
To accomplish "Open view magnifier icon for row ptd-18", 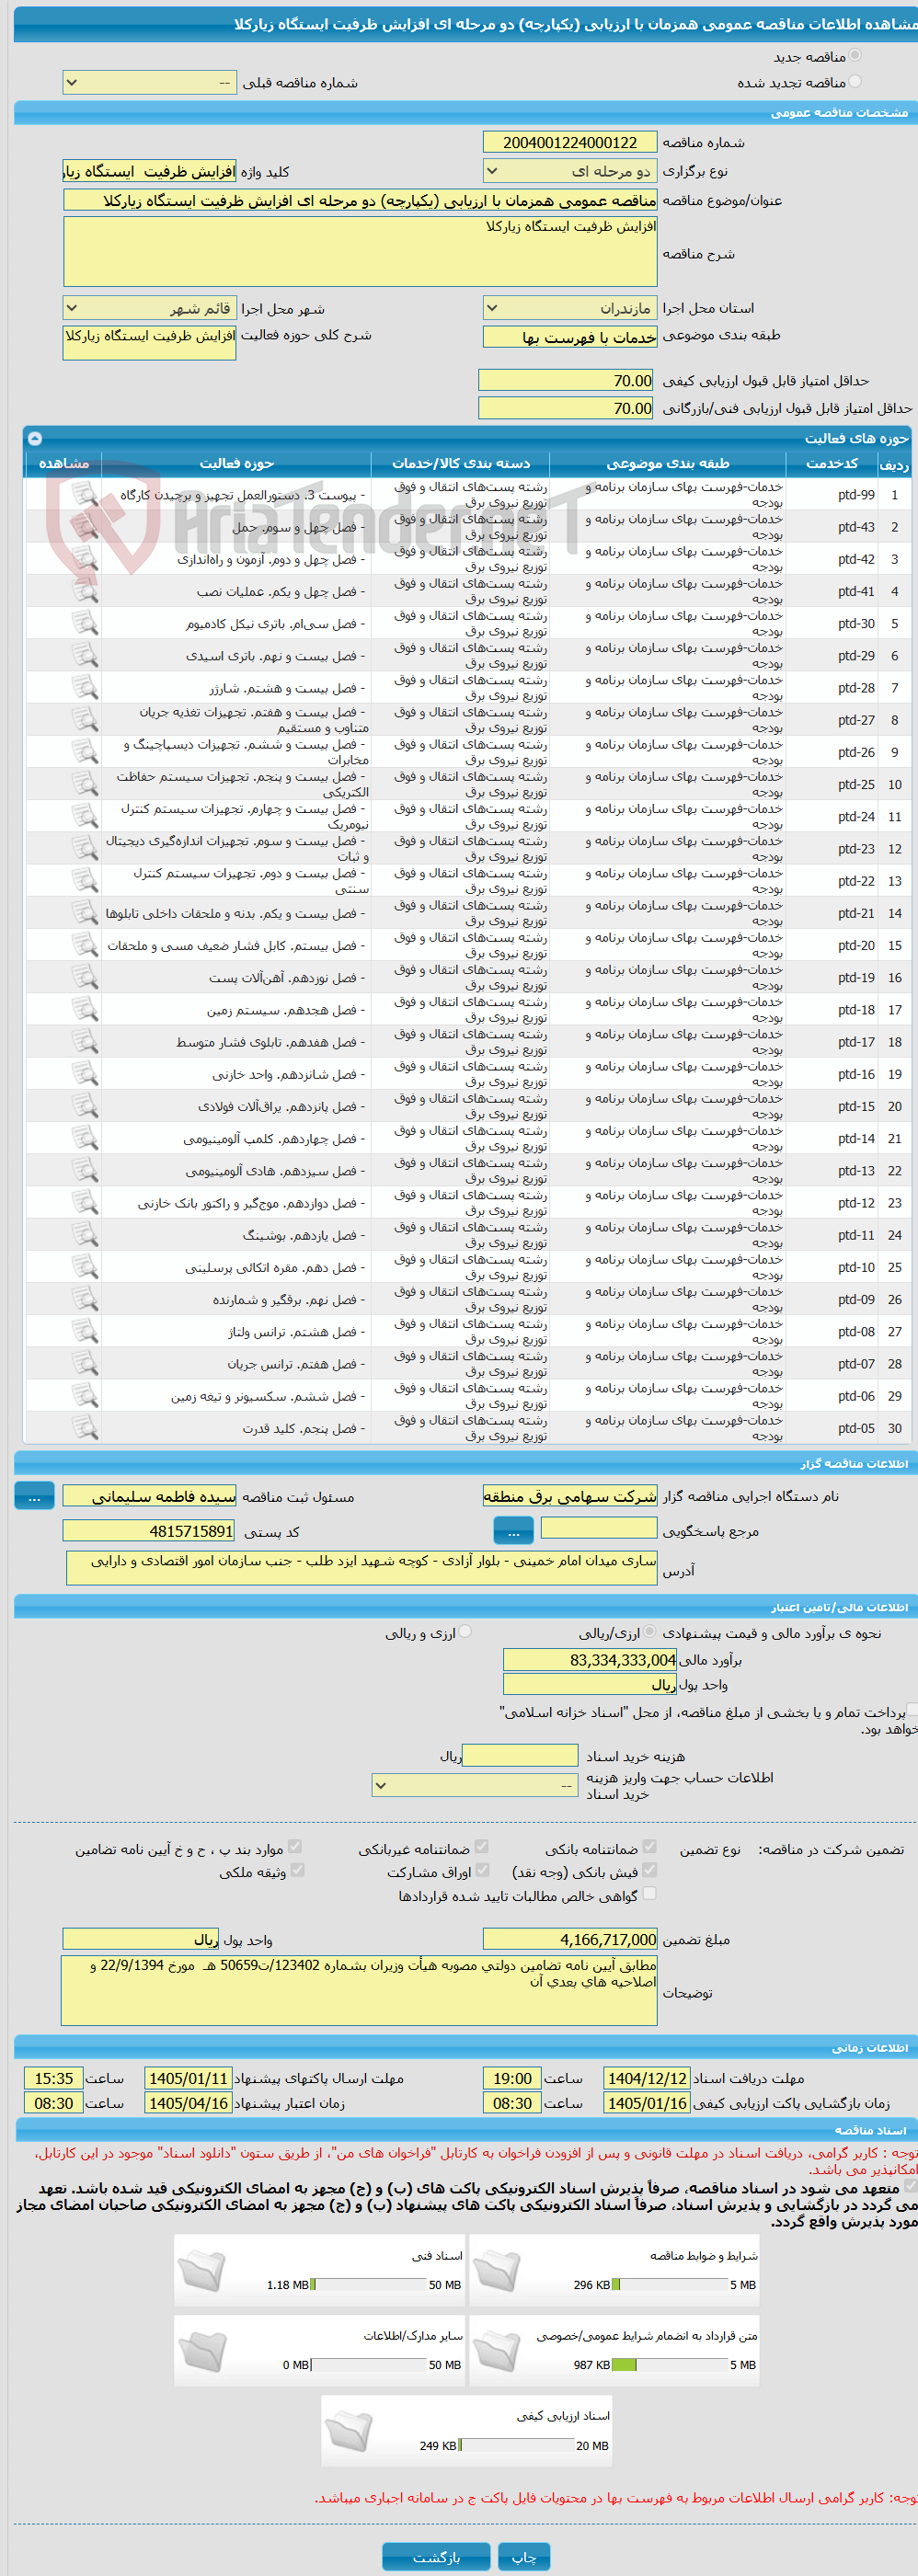I will (x=85, y=1010).
